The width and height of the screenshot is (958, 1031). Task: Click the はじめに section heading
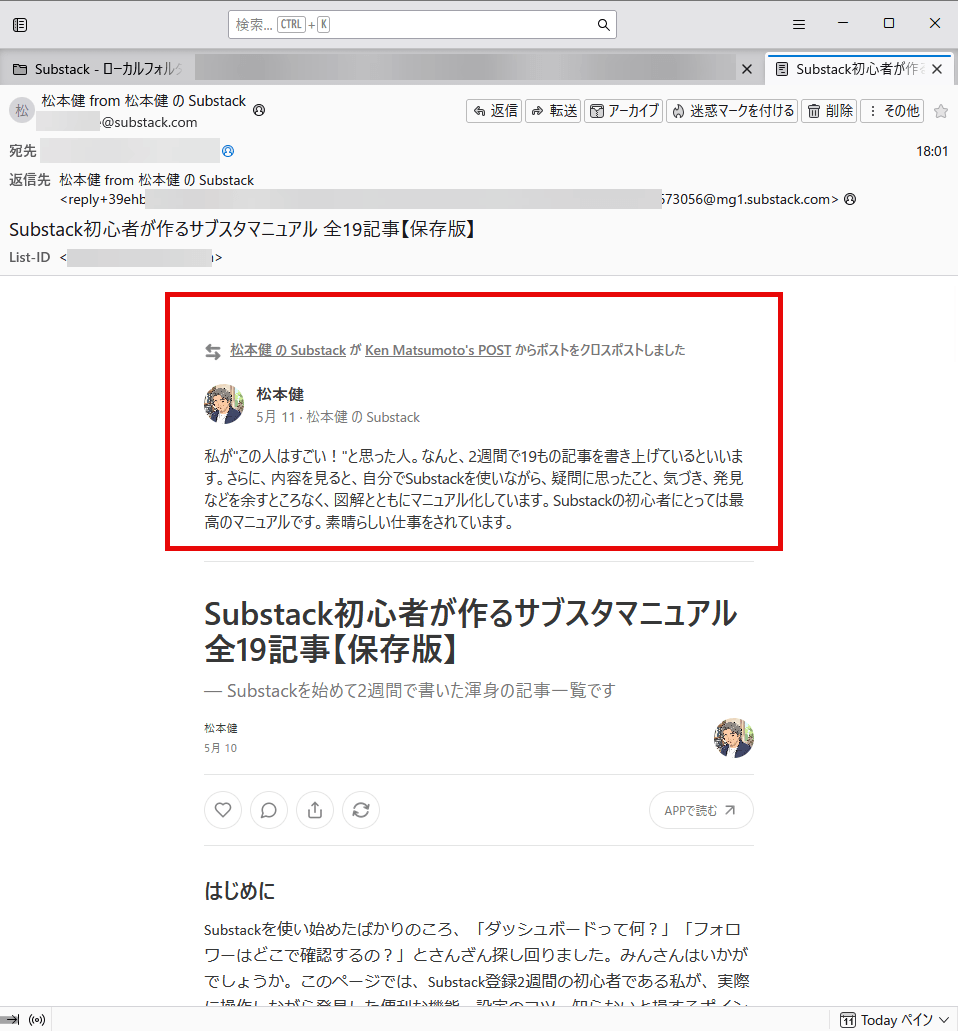239,891
